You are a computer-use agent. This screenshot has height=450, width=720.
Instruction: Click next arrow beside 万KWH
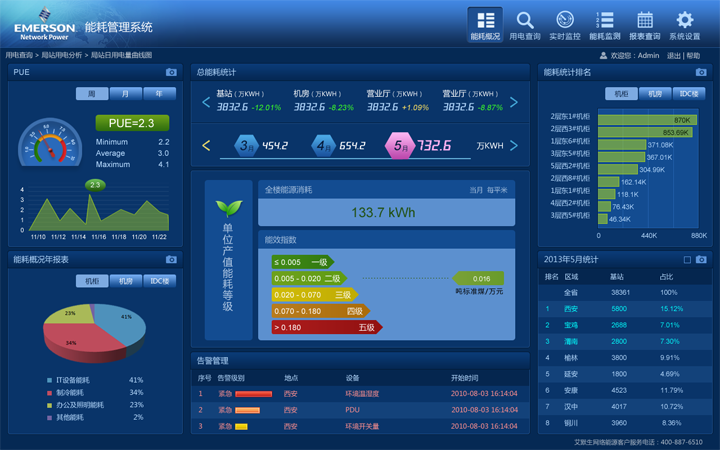coord(514,146)
